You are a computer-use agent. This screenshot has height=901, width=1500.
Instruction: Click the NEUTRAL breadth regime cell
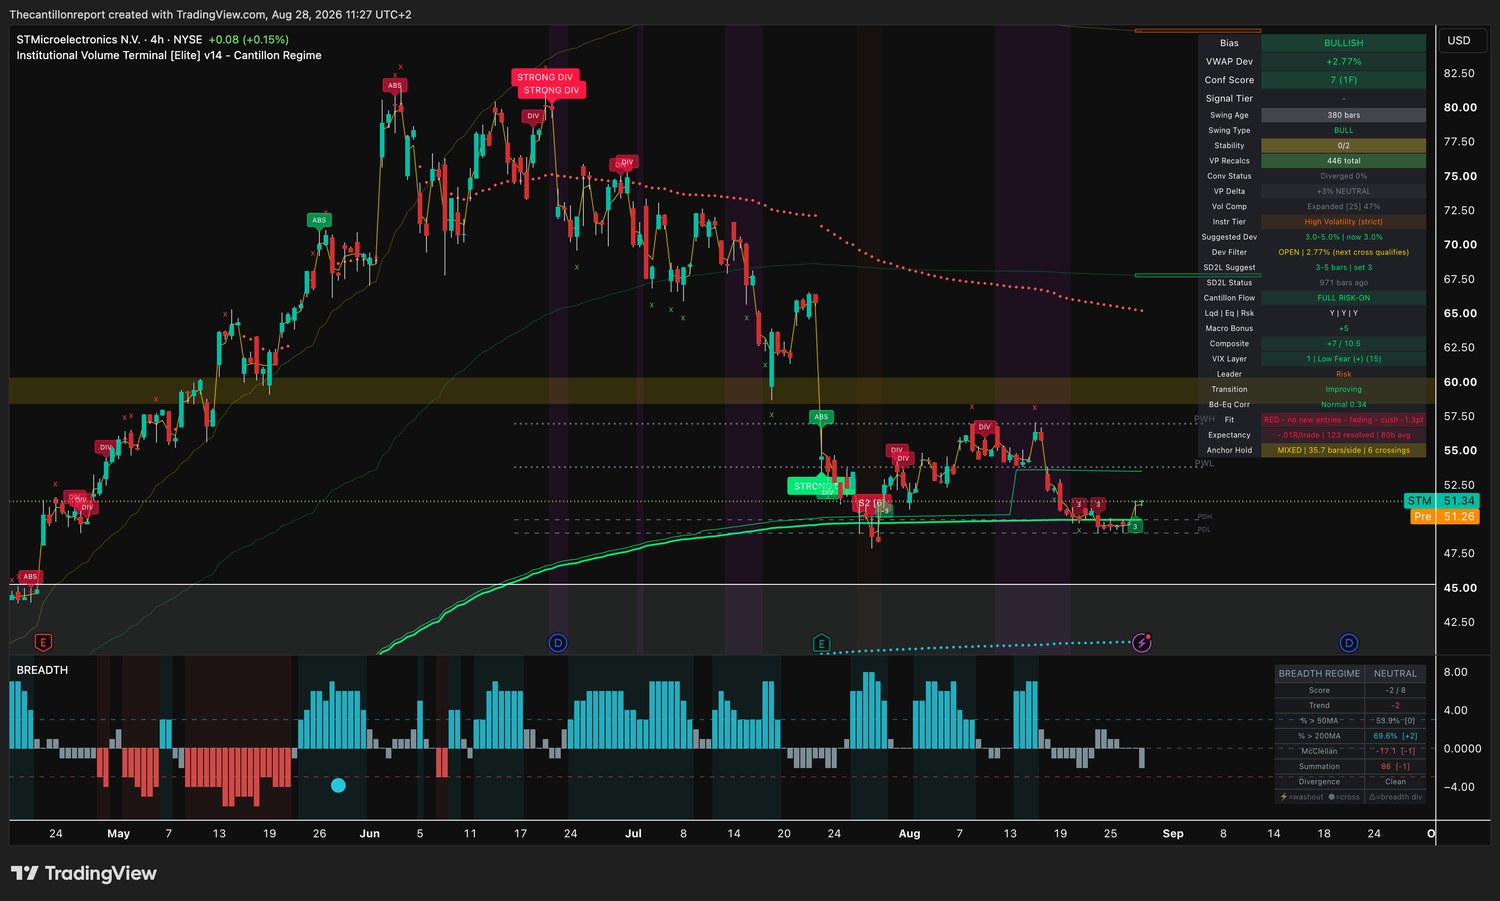1395,674
